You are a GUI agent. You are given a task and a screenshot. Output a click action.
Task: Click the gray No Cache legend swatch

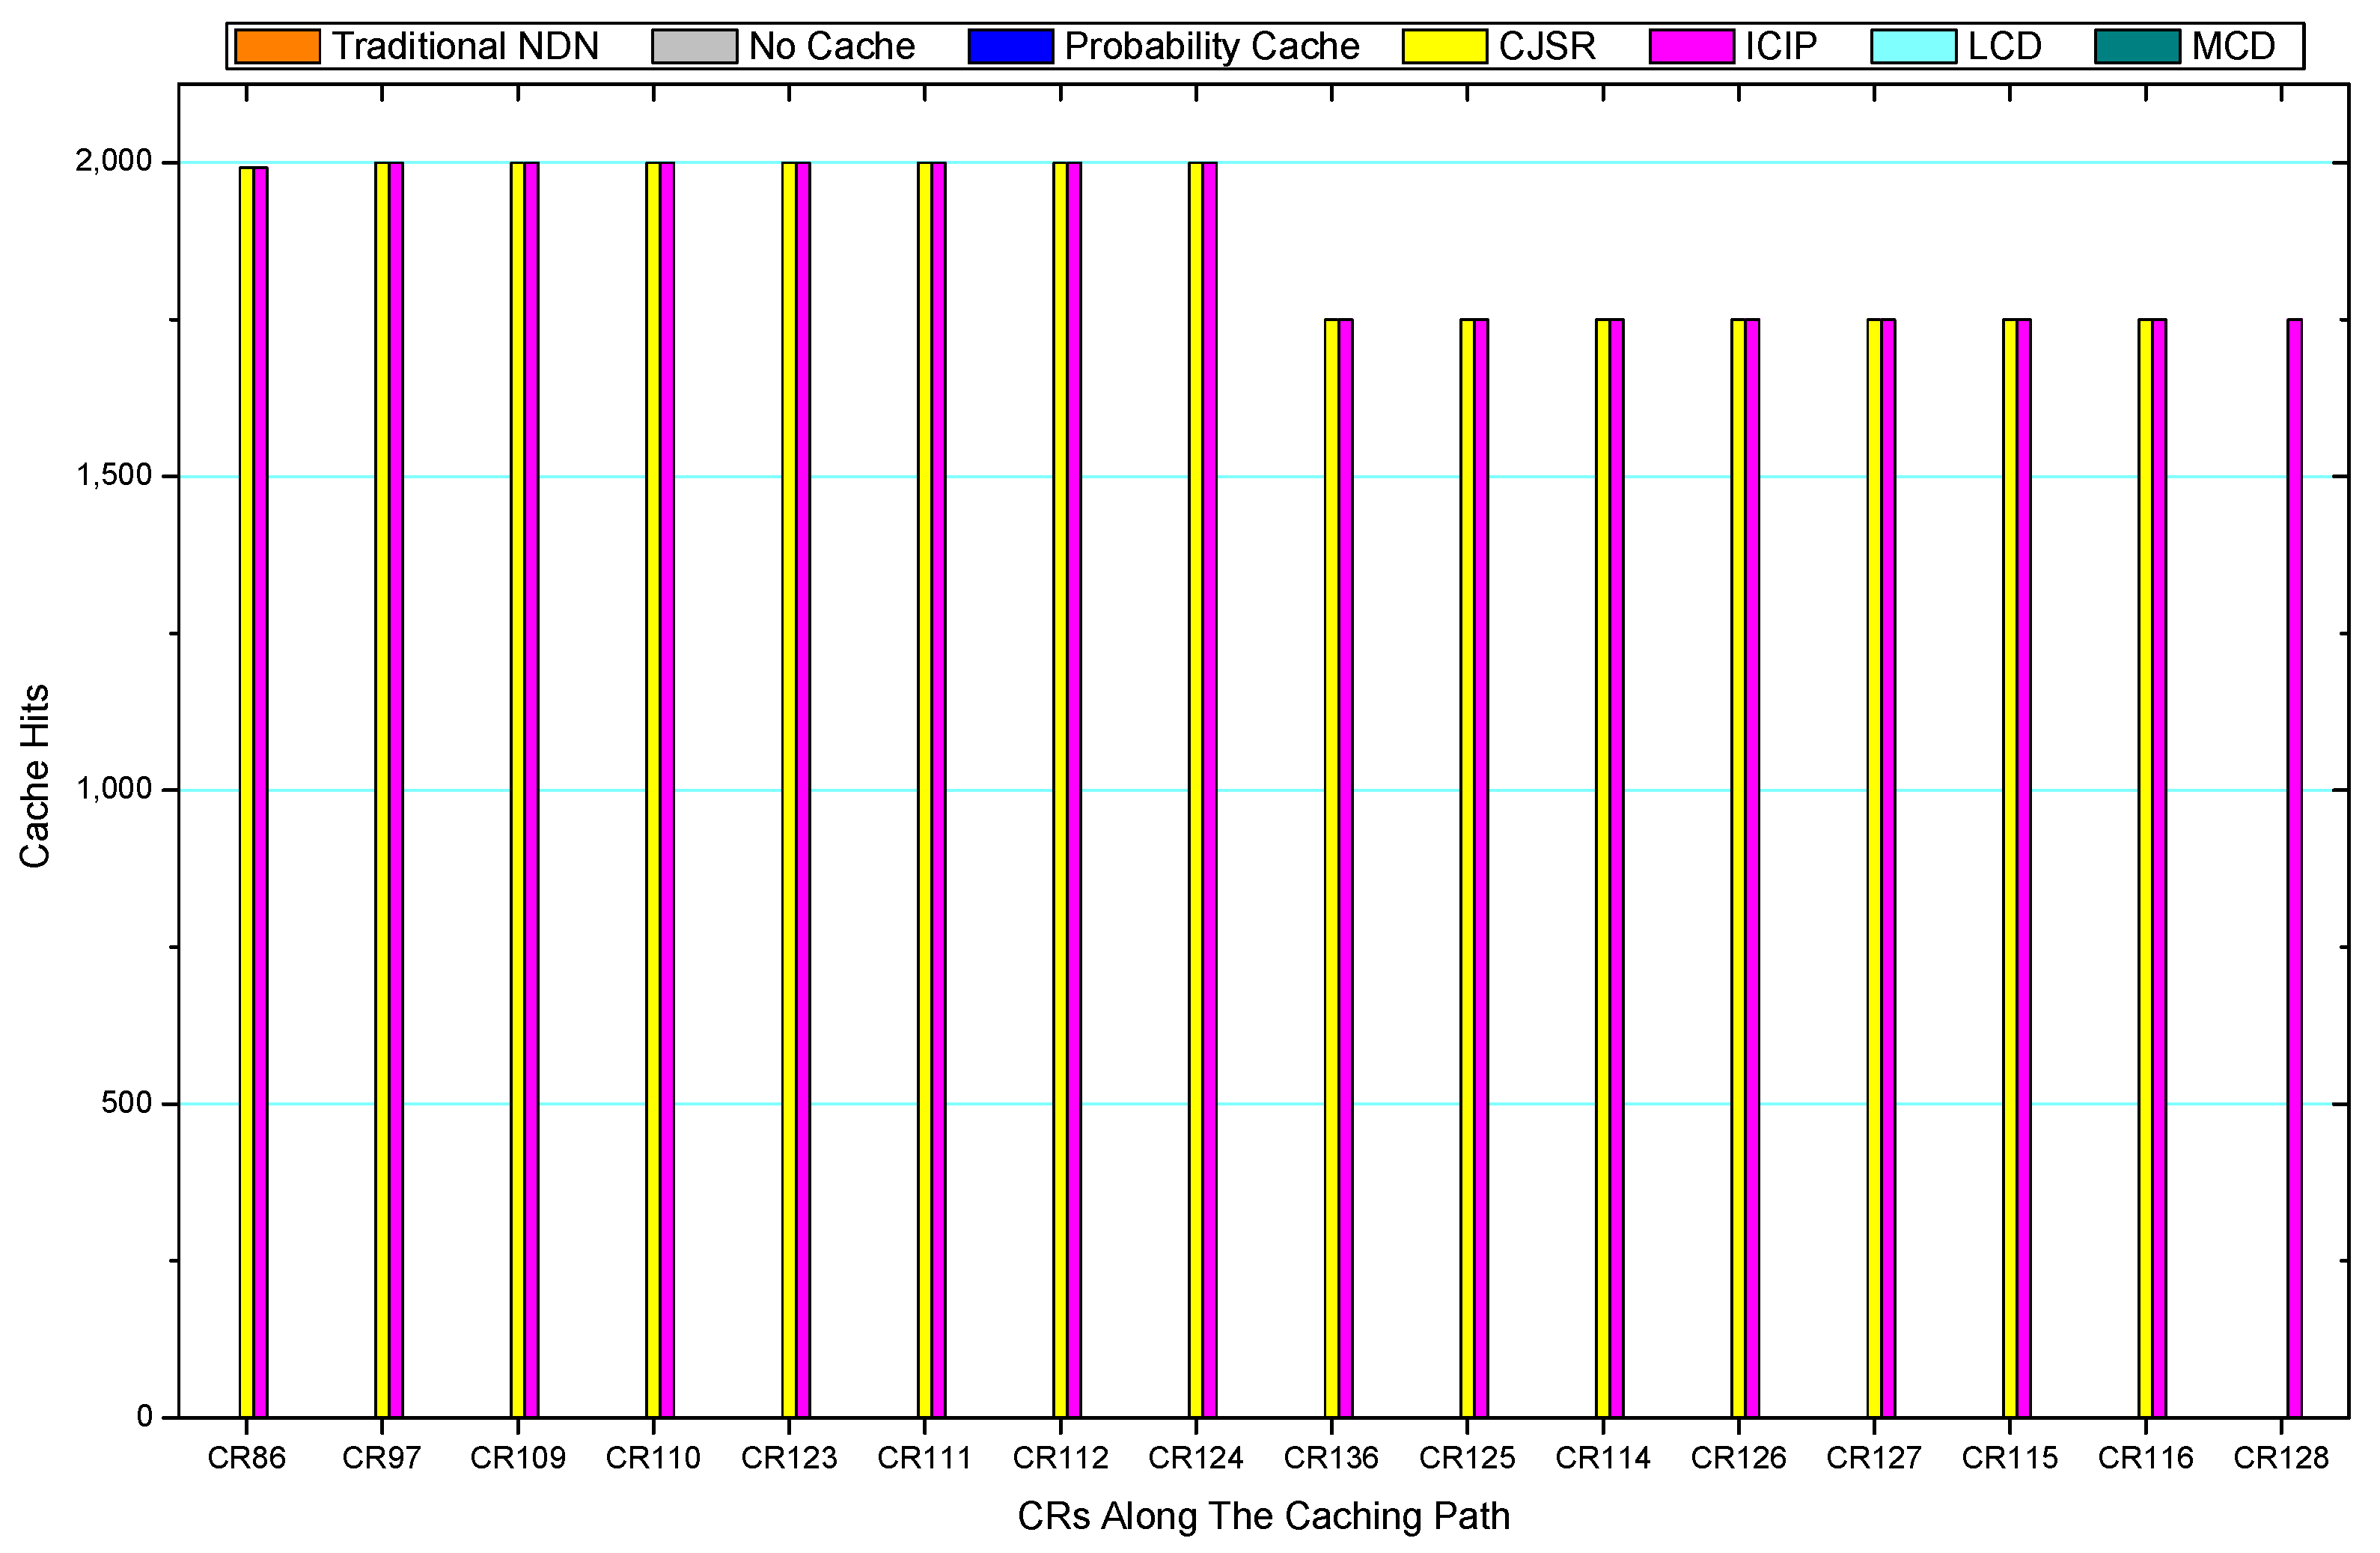[694, 46]
